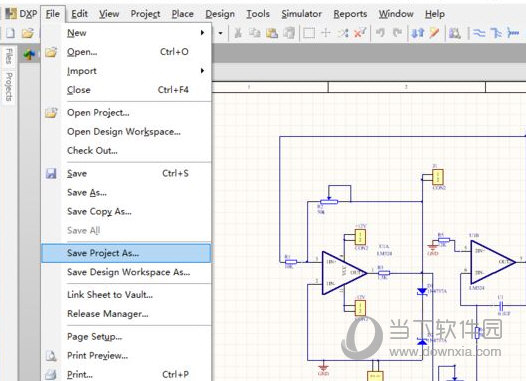Click the green-blue arrow panel icon
The image size is (526, 381).
[29, 54]
